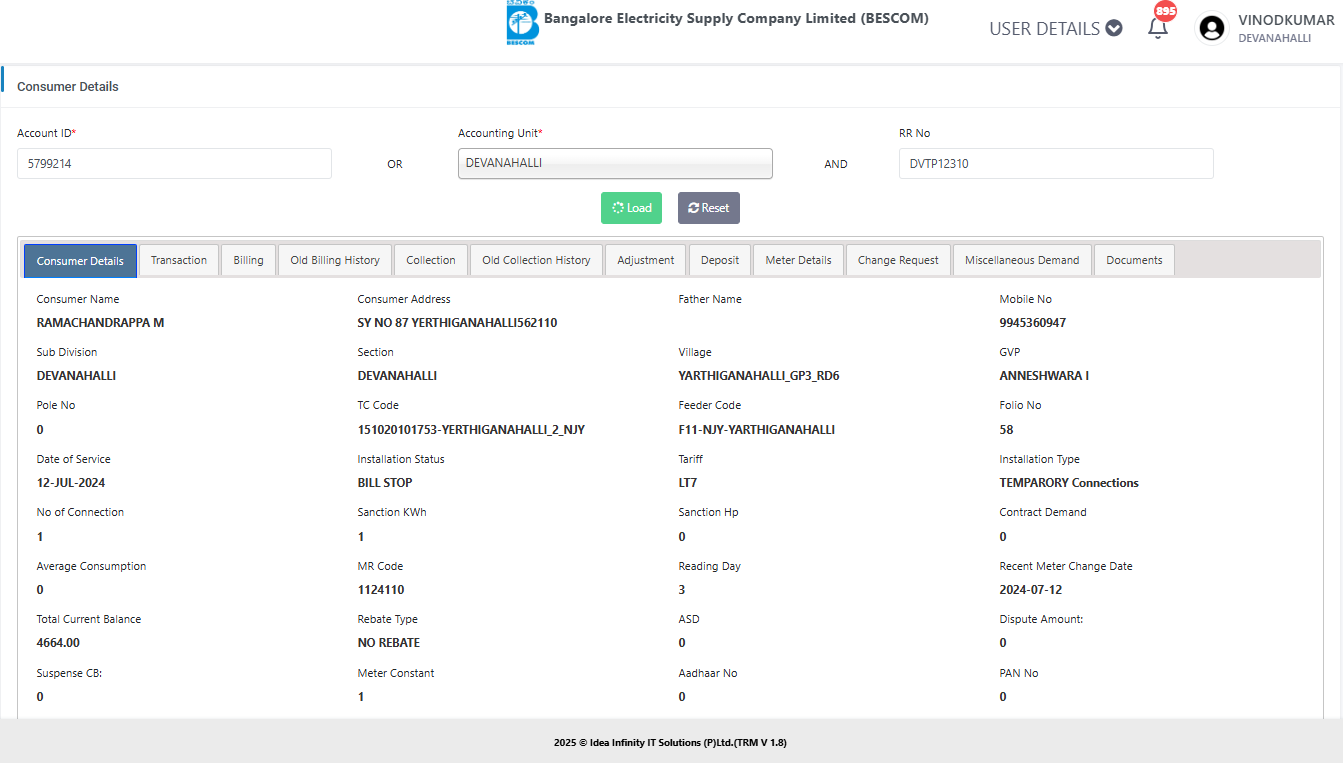The width and height of the screenshot is (1343, 763).
Task: Switch to the Transaction tab
Action: (x=179, y=260)
